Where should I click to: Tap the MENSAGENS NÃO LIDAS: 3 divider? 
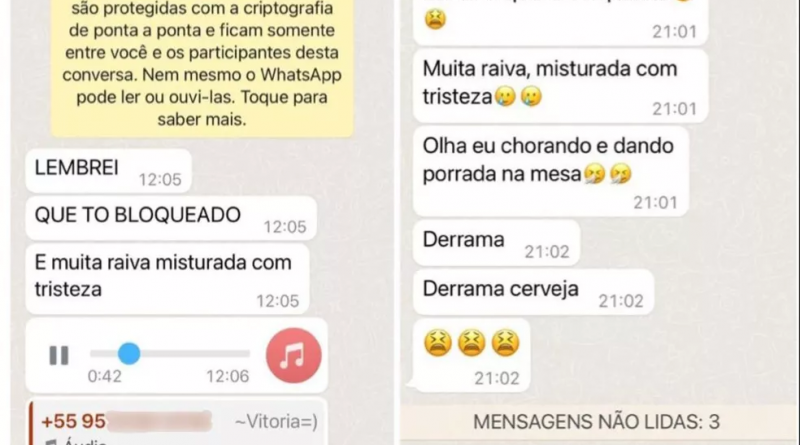click(x=596, y=422)
